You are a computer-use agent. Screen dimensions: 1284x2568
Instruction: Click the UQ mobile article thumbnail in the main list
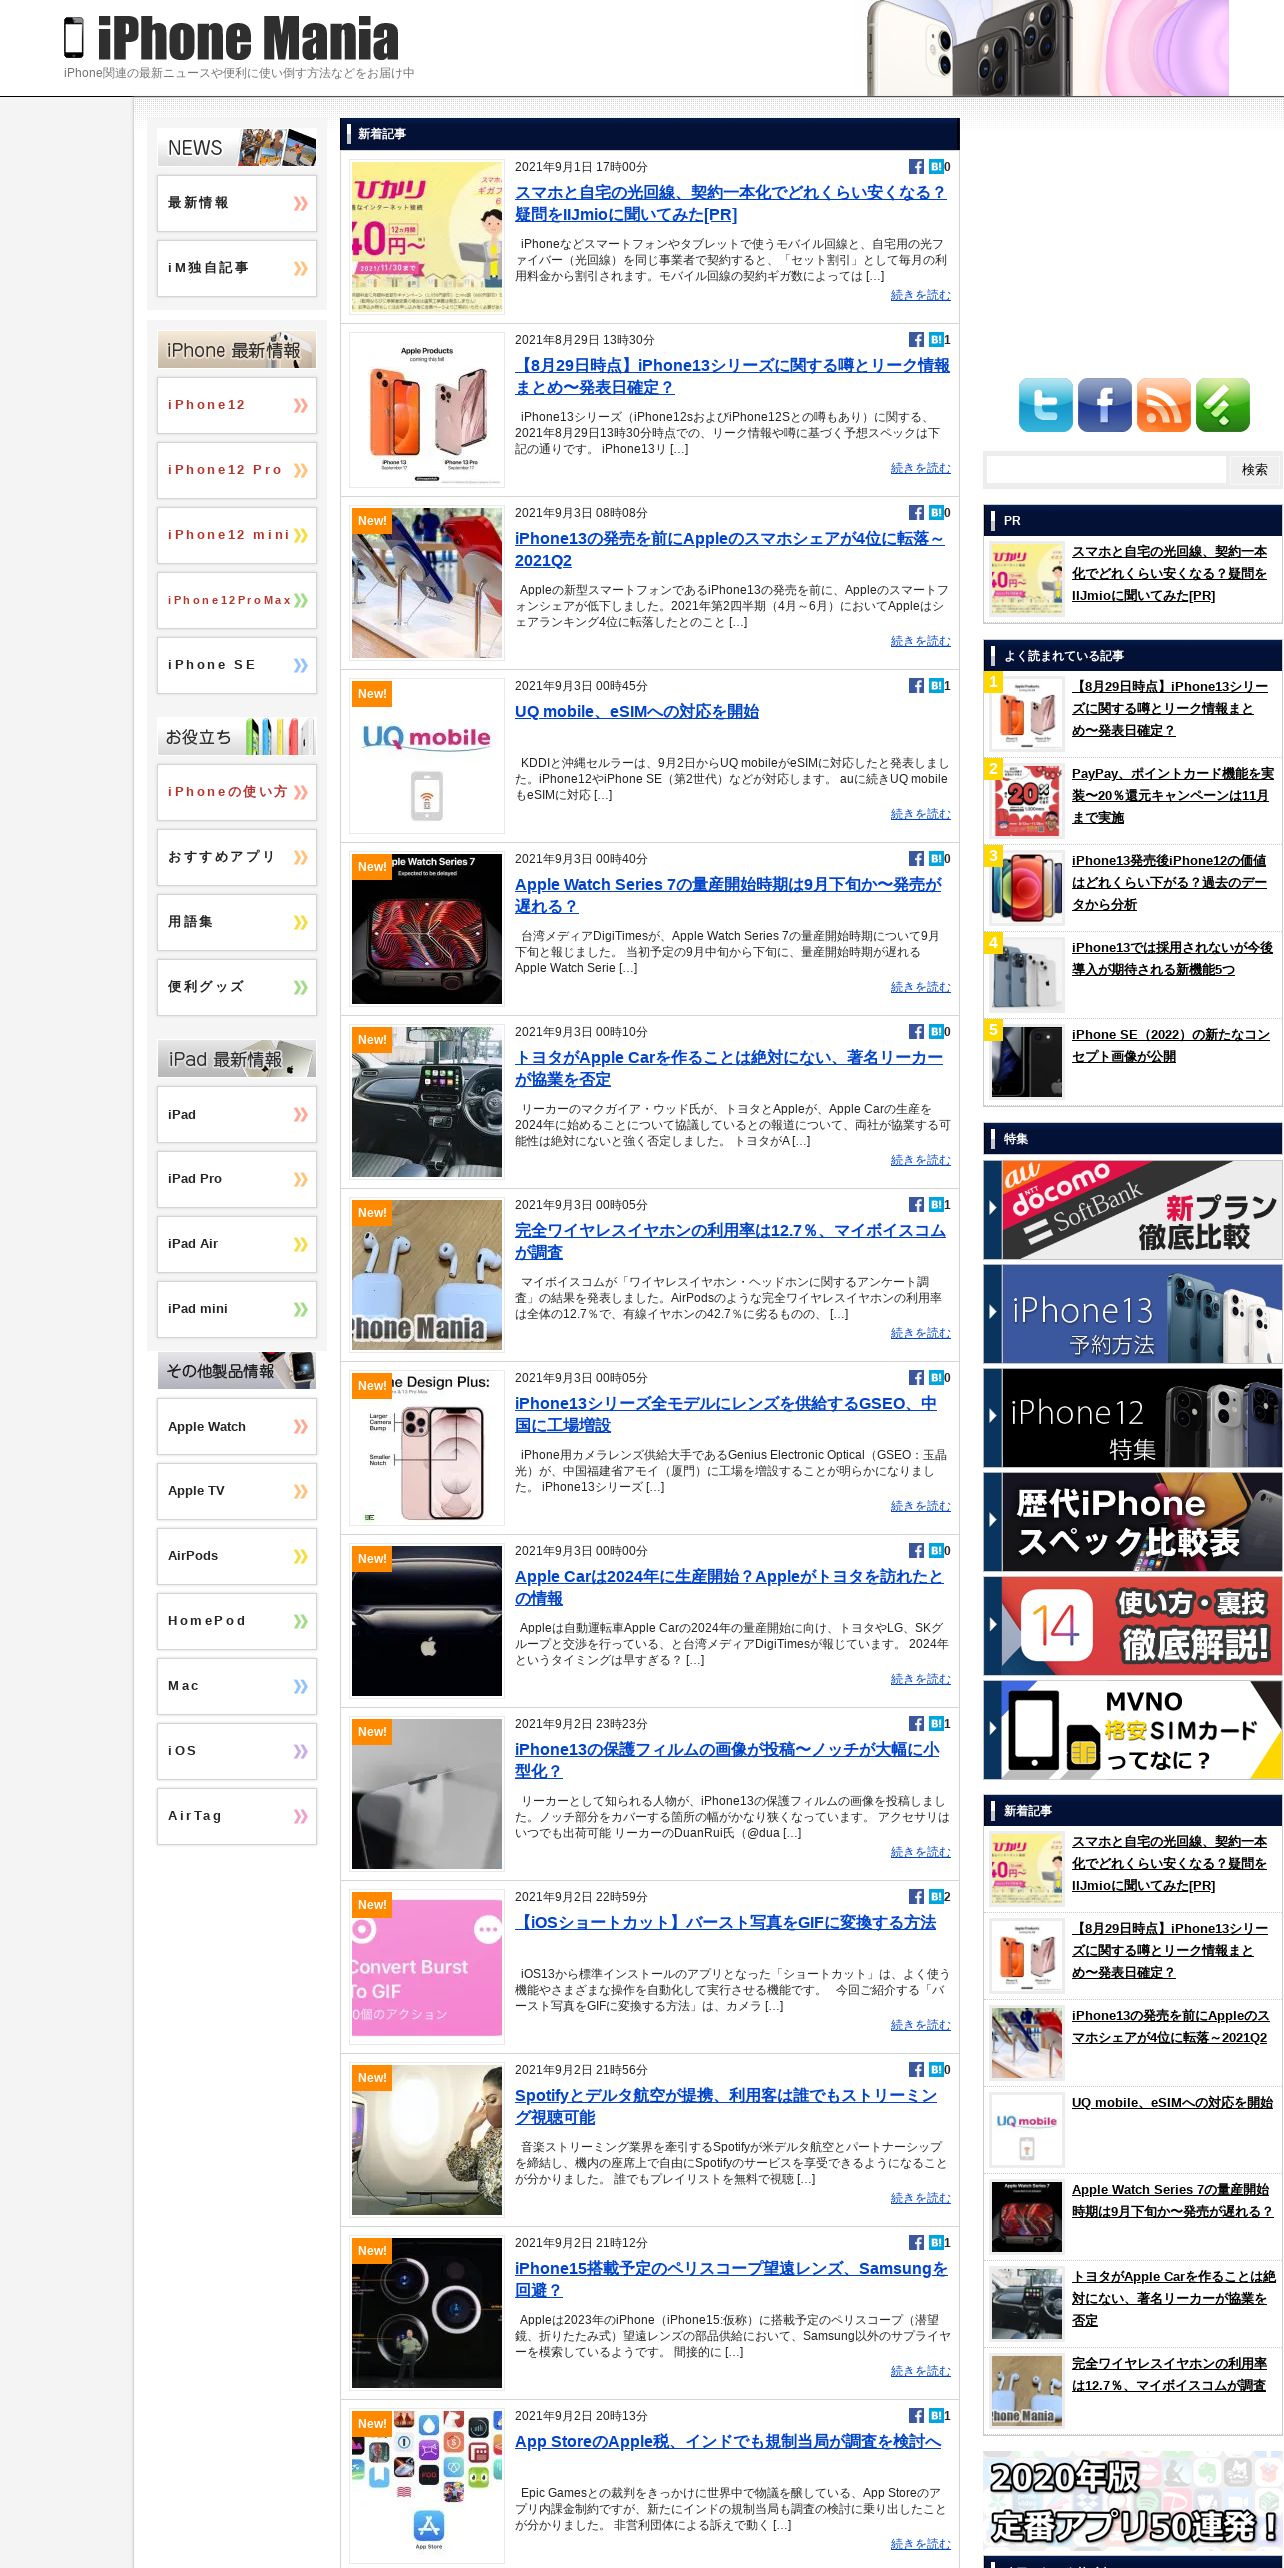tap(427, 756)
